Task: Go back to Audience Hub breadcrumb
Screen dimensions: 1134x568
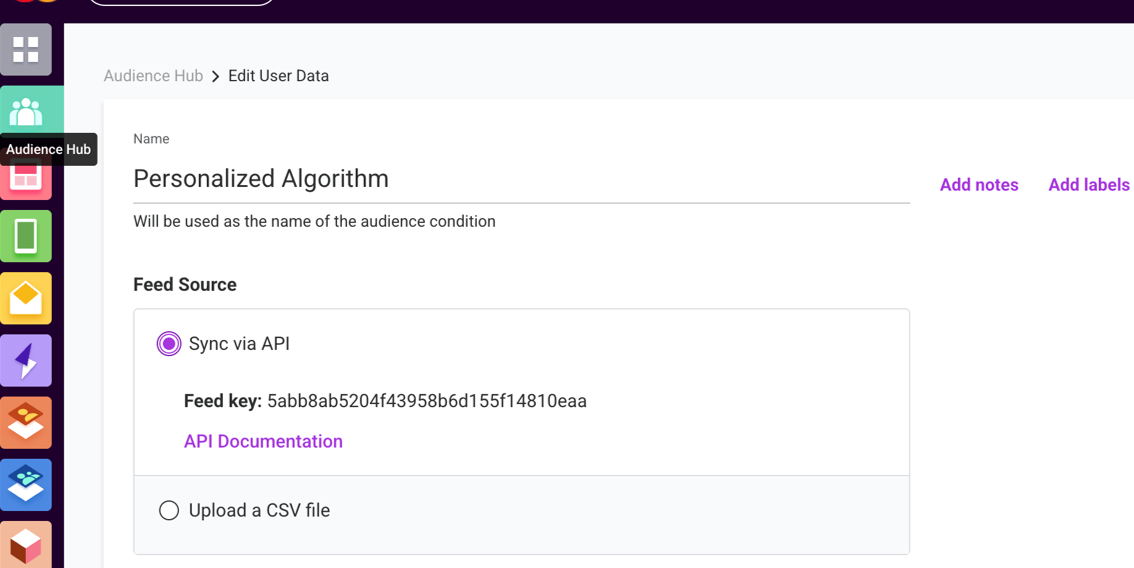Action: pos(153,76)
